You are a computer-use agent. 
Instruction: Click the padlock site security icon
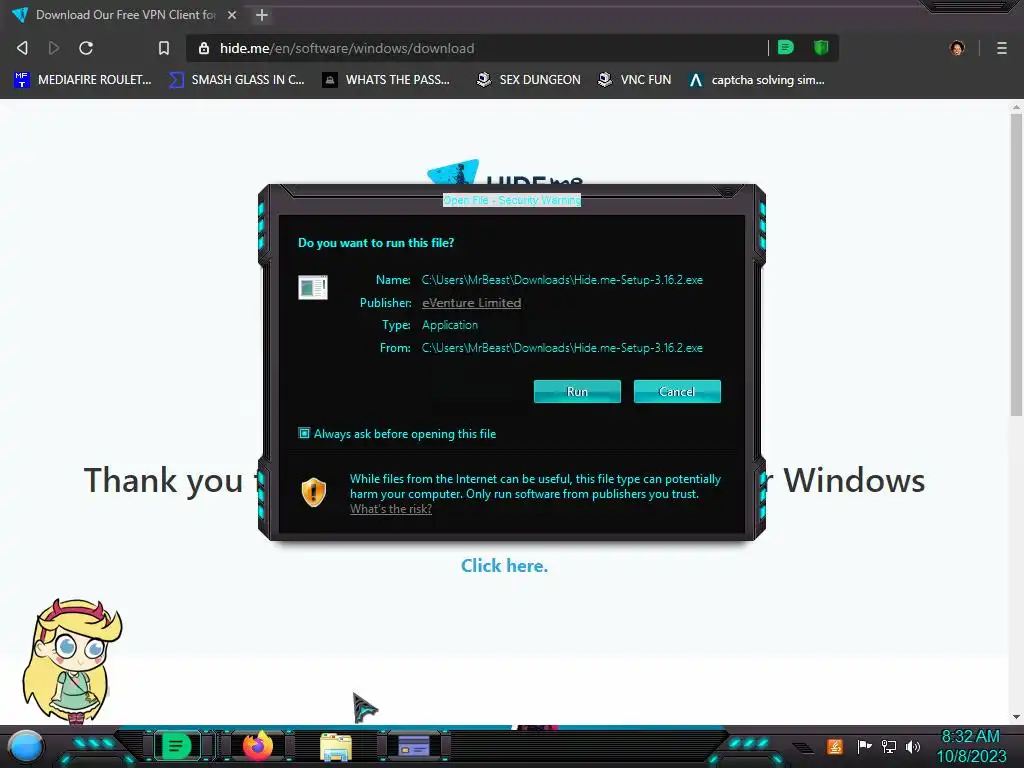pyautogui.click(x=204, y=48)
